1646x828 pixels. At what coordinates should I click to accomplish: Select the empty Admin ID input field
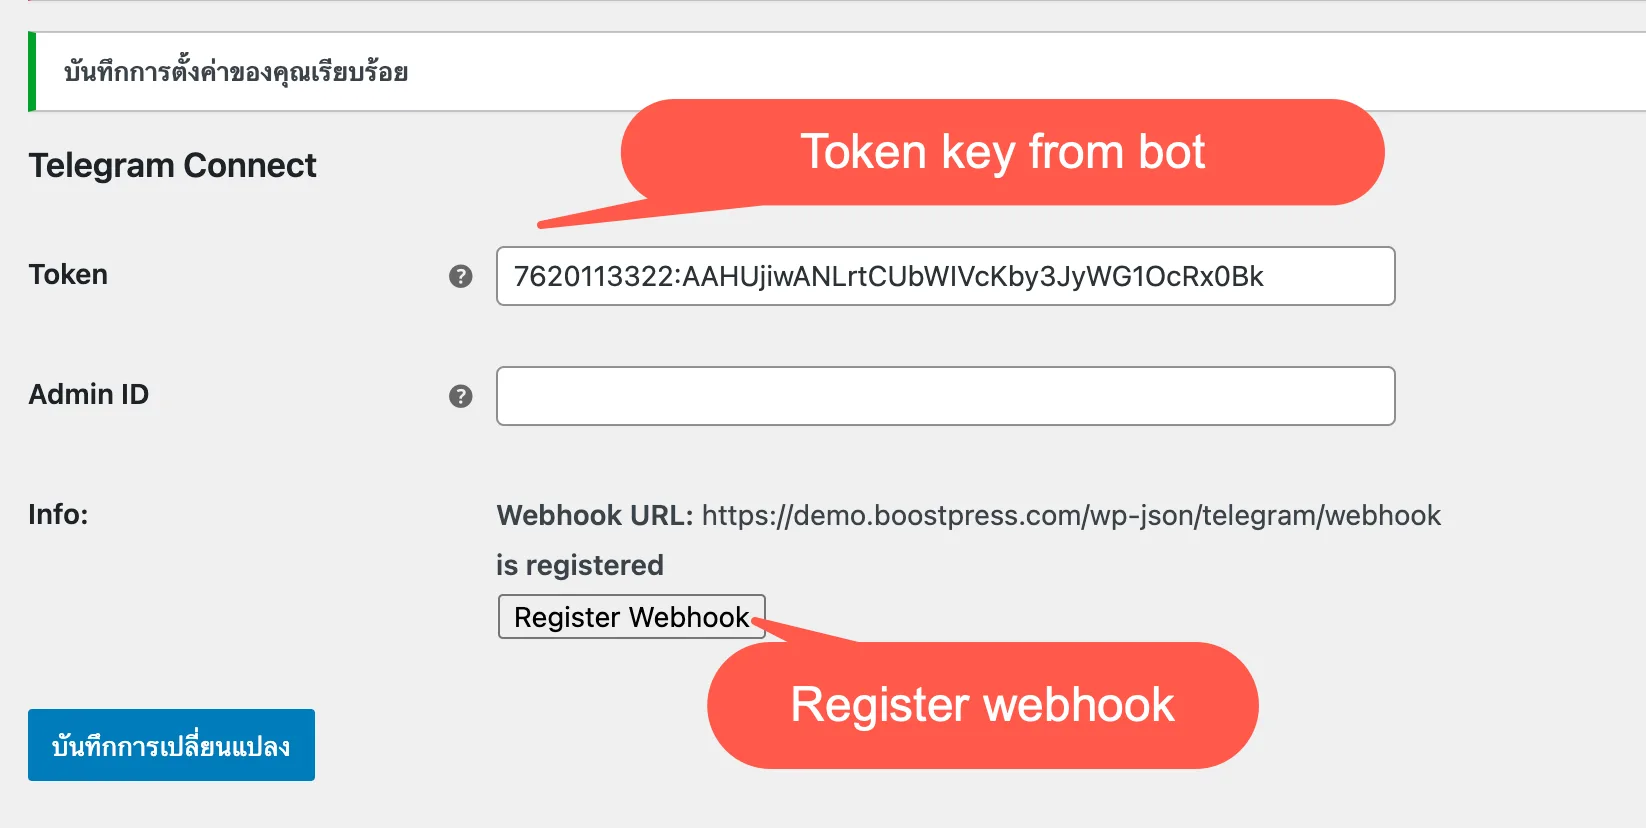945,396
